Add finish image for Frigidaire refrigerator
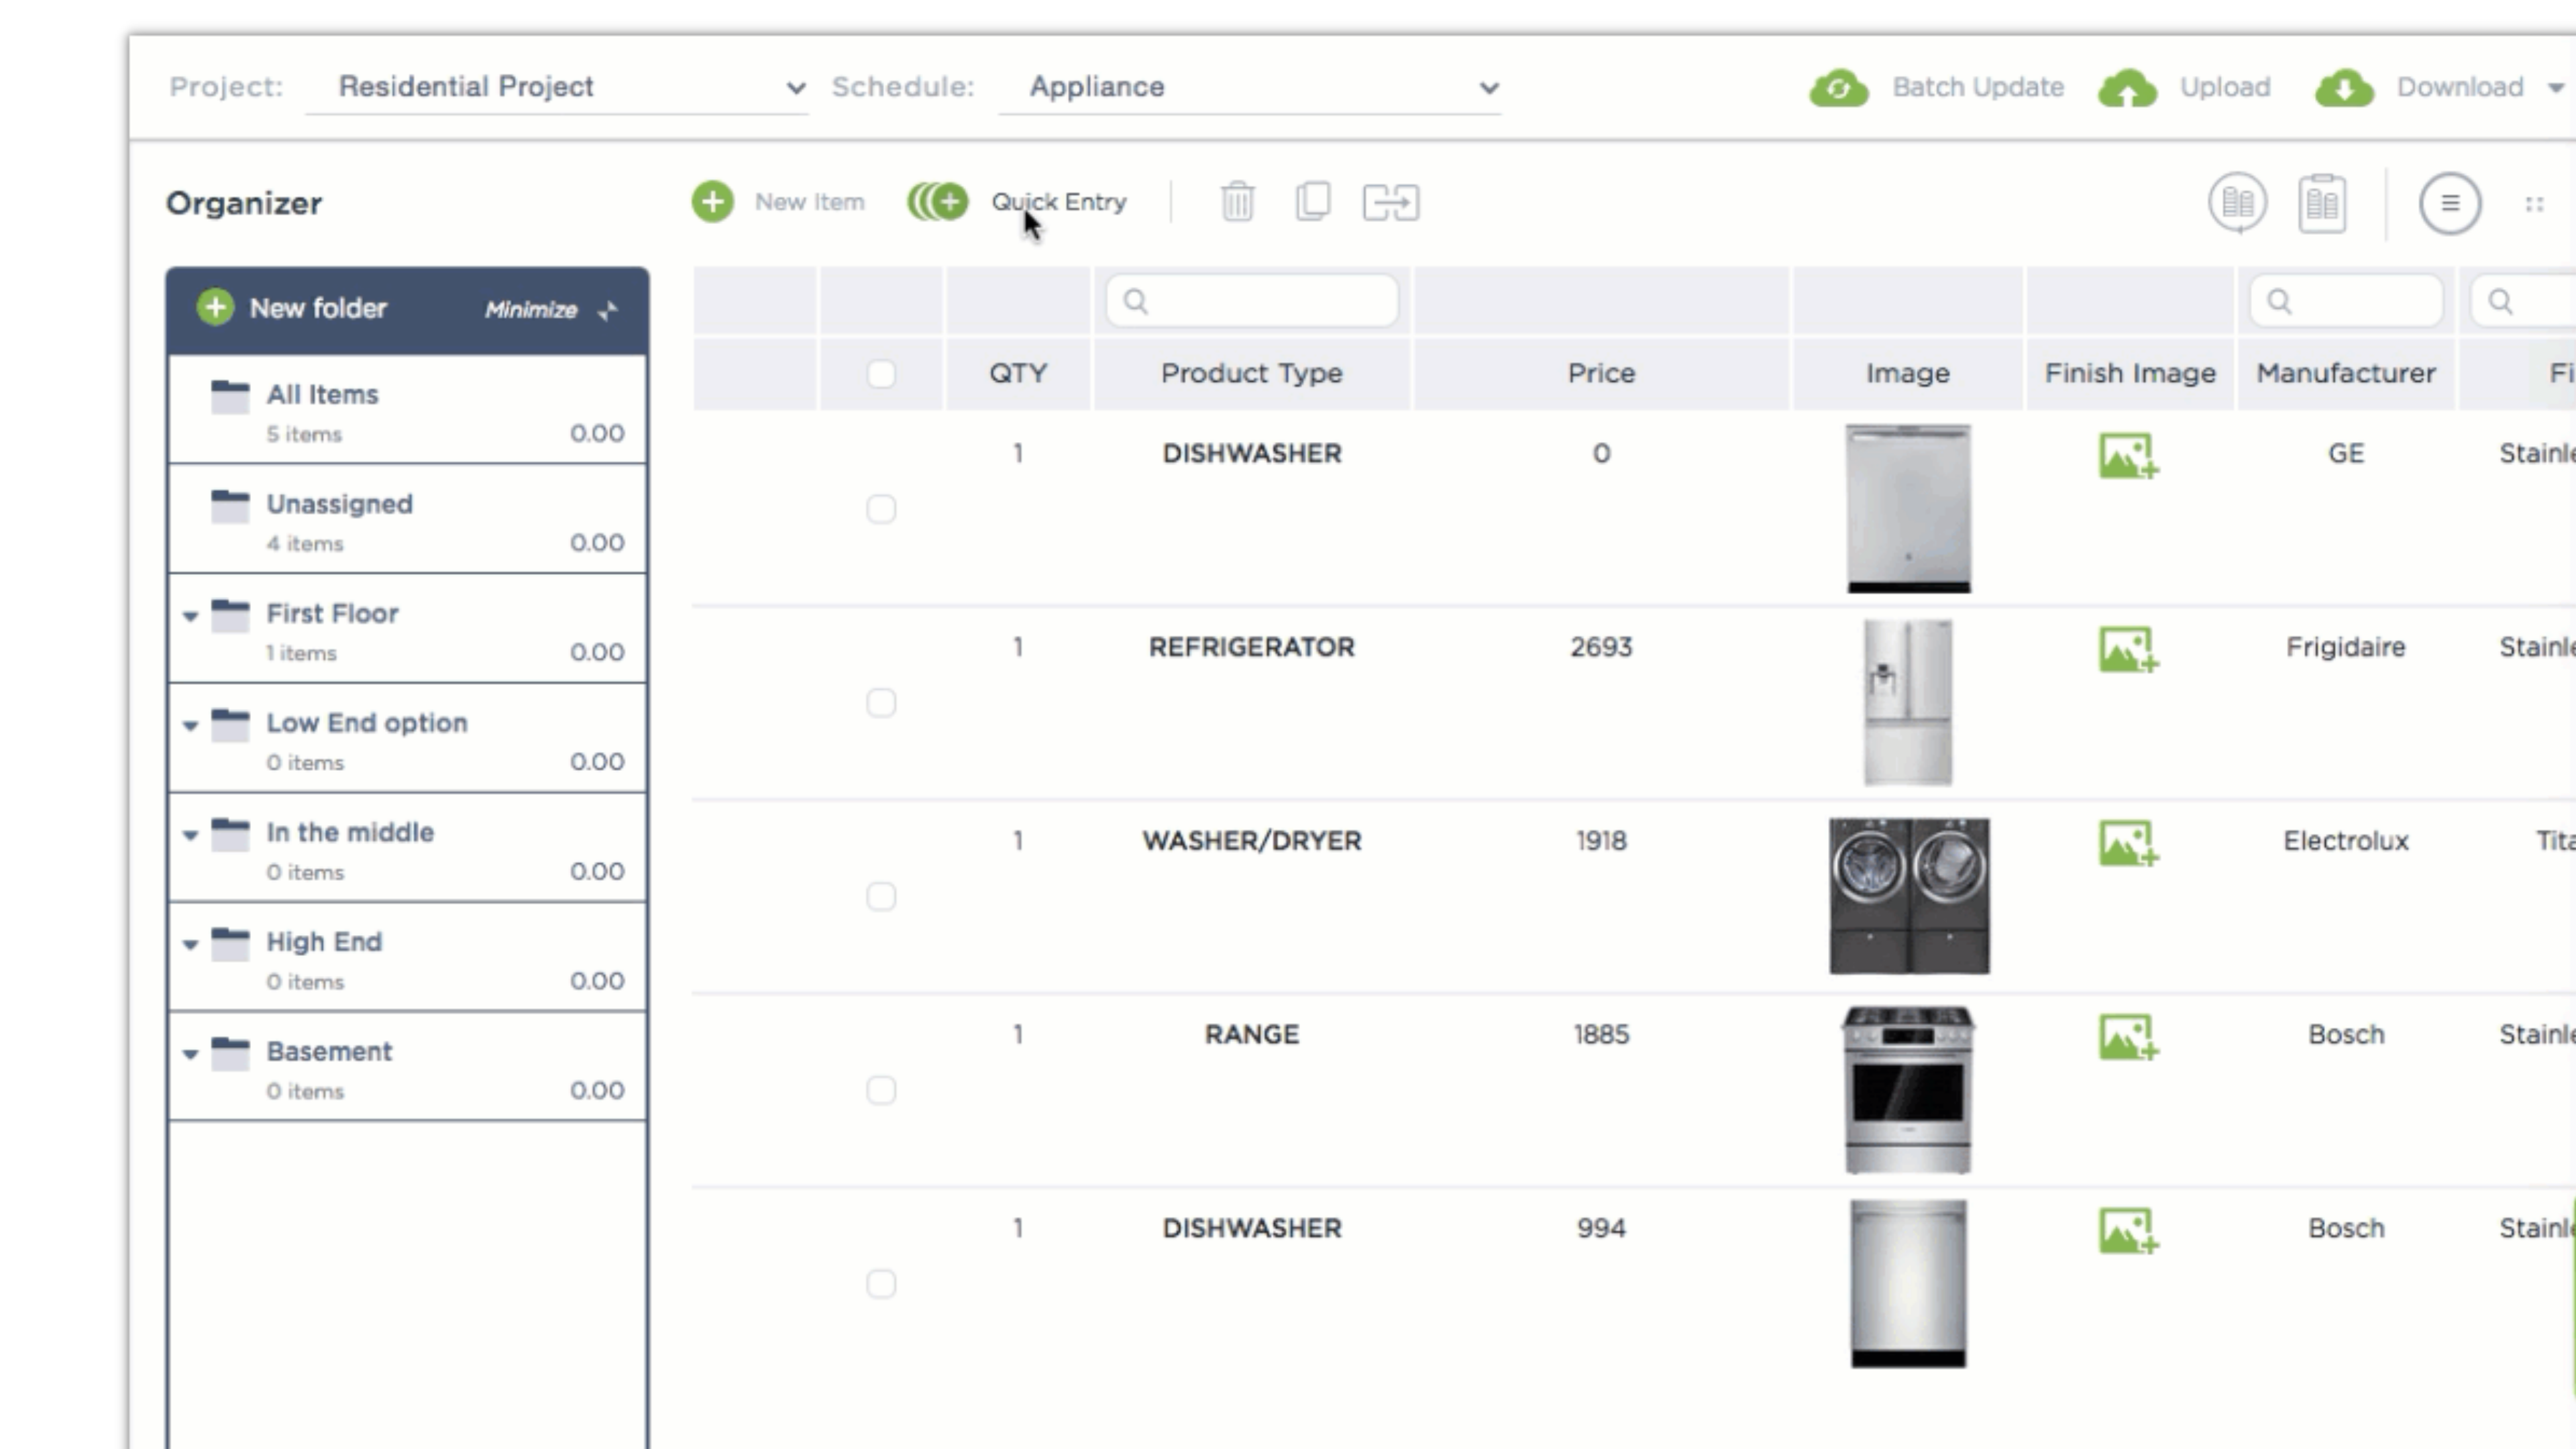The height and width of the screenshot is (1449, 2576). 2128,650
